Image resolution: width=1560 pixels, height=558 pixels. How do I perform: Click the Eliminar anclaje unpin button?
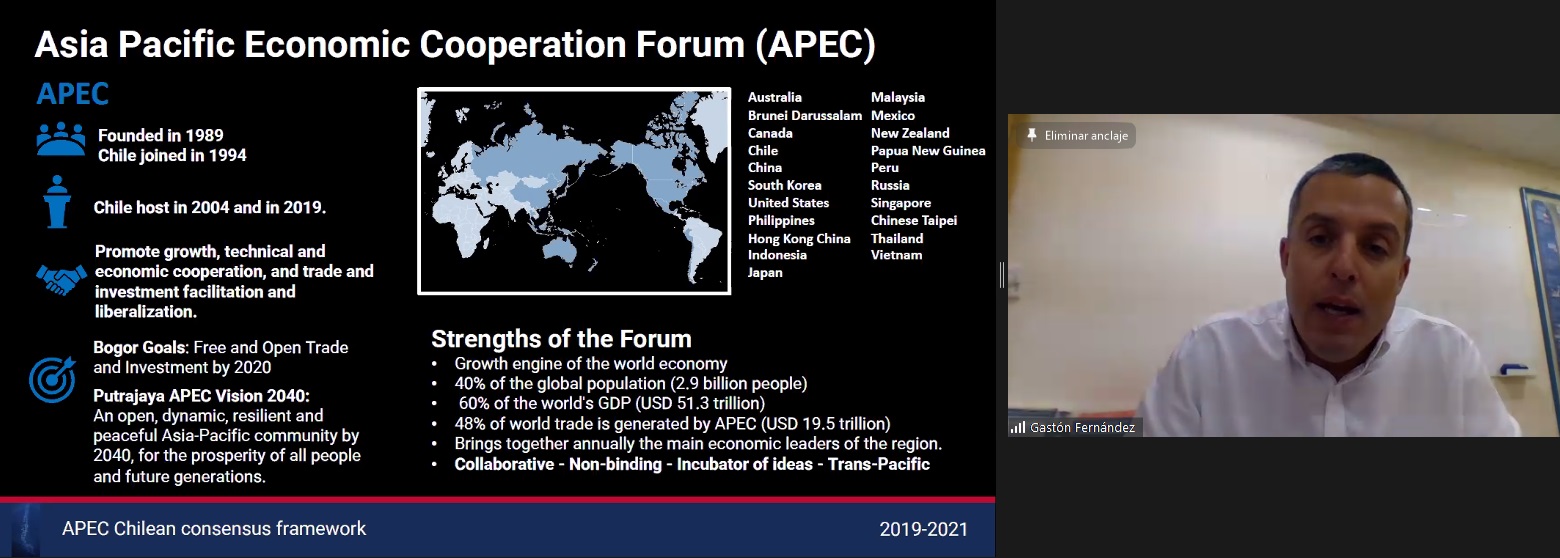(1076, 135)
